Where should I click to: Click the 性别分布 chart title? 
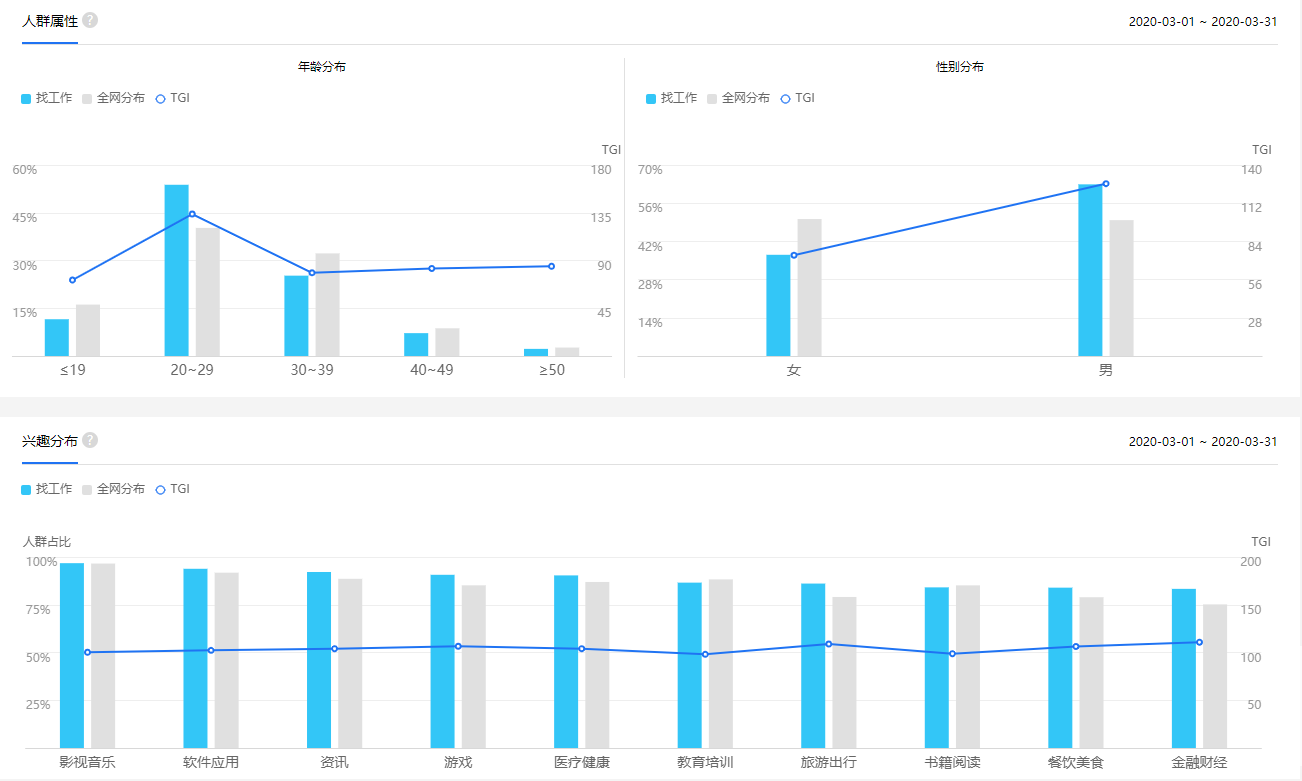[959, 67]
